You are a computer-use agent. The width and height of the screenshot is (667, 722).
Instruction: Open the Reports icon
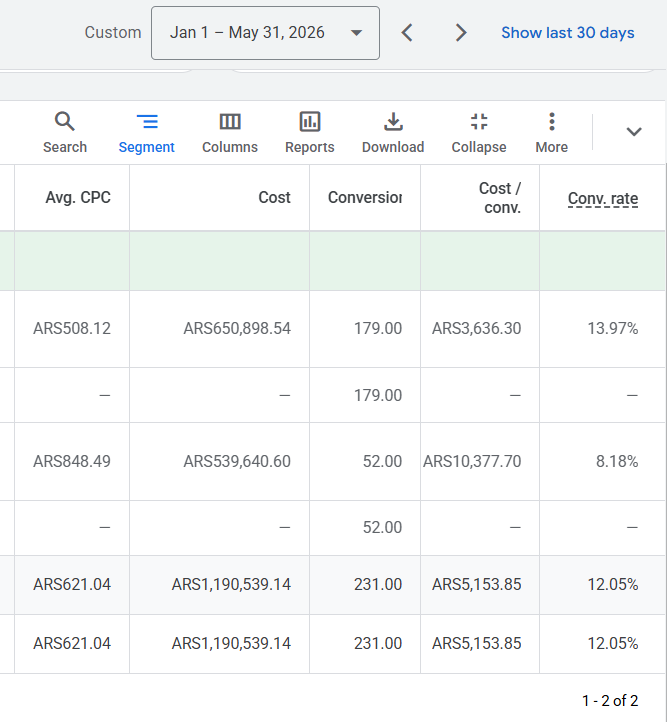pos(310,122)
